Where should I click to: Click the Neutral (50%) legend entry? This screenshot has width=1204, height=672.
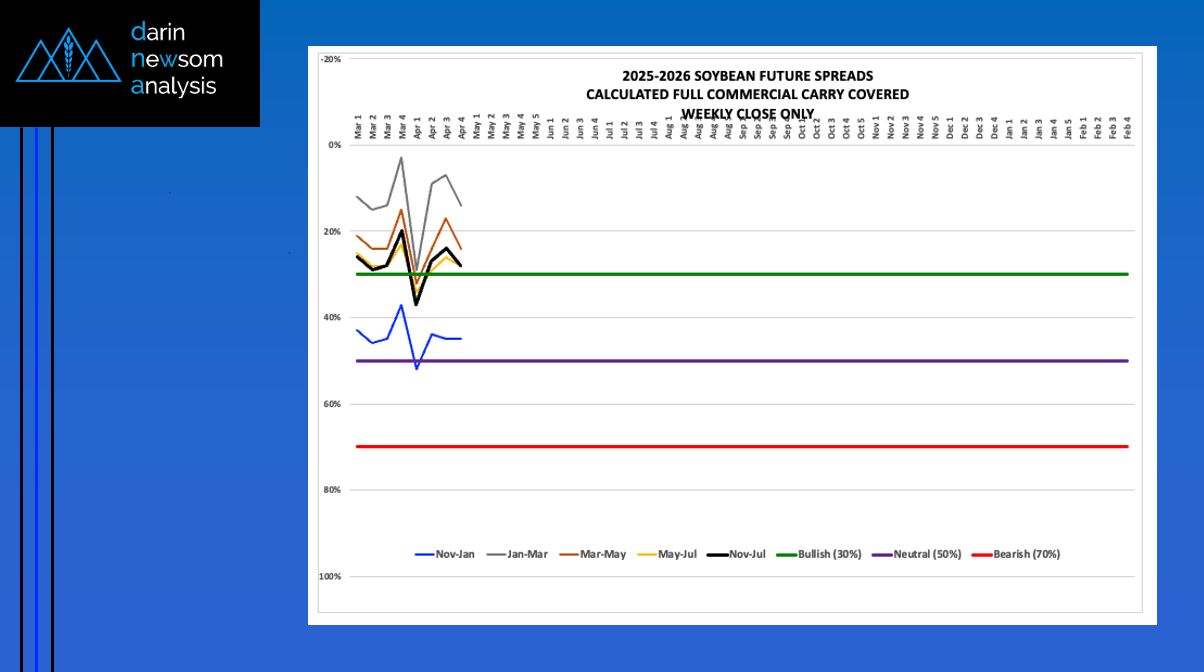point(917,554)
